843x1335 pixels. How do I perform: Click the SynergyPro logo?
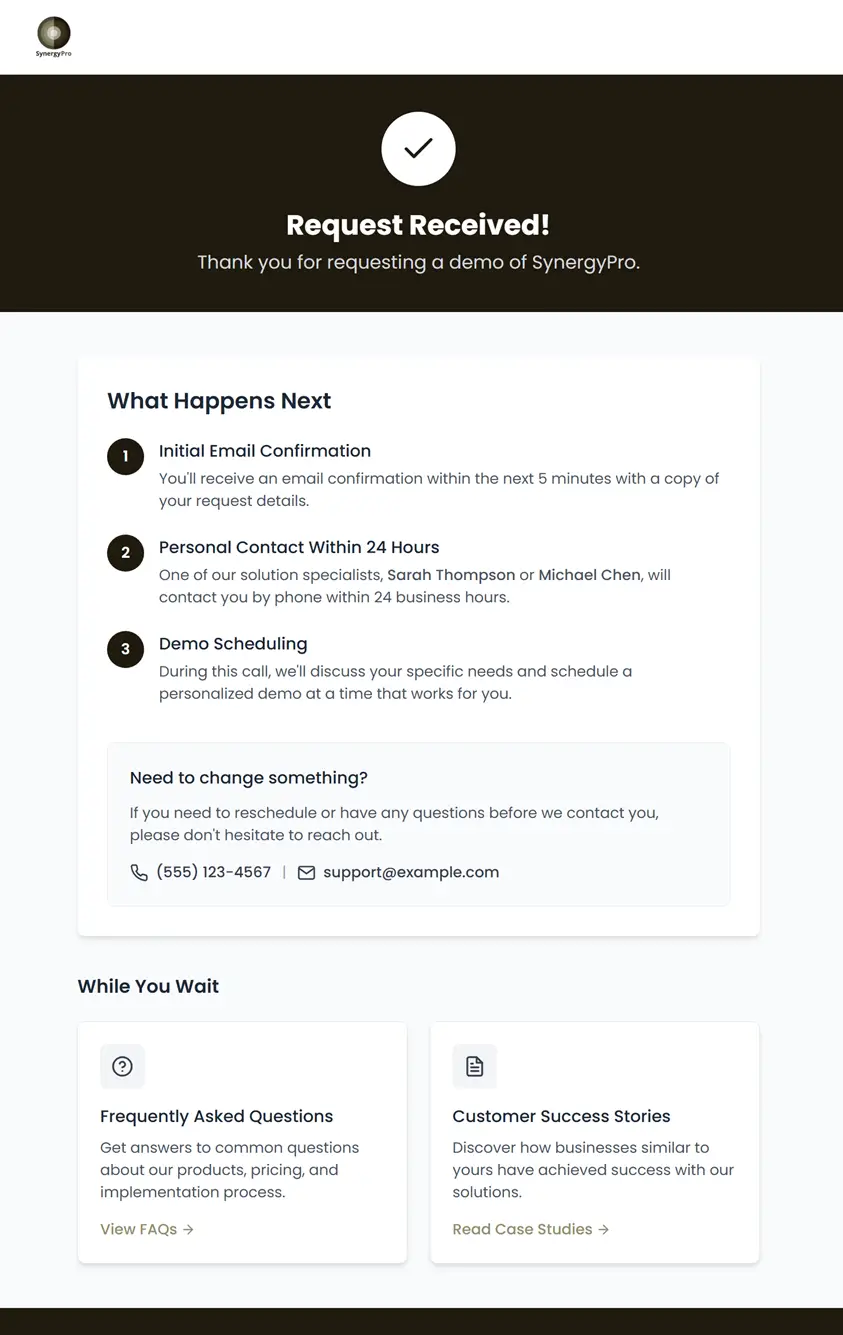tap(54, 36)
